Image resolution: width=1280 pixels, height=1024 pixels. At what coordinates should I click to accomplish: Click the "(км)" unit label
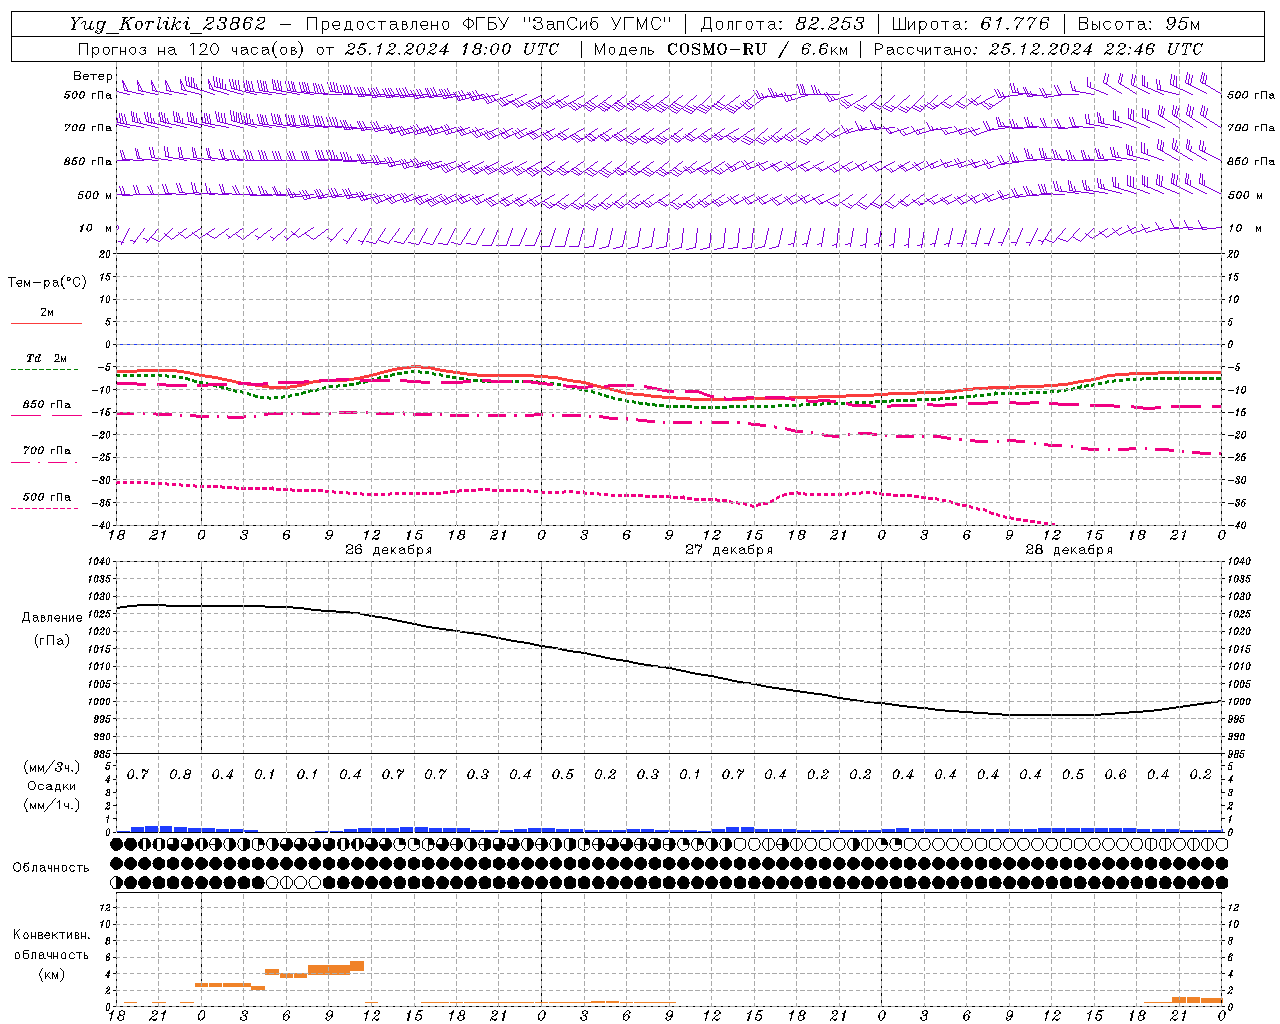click(53, 974)
